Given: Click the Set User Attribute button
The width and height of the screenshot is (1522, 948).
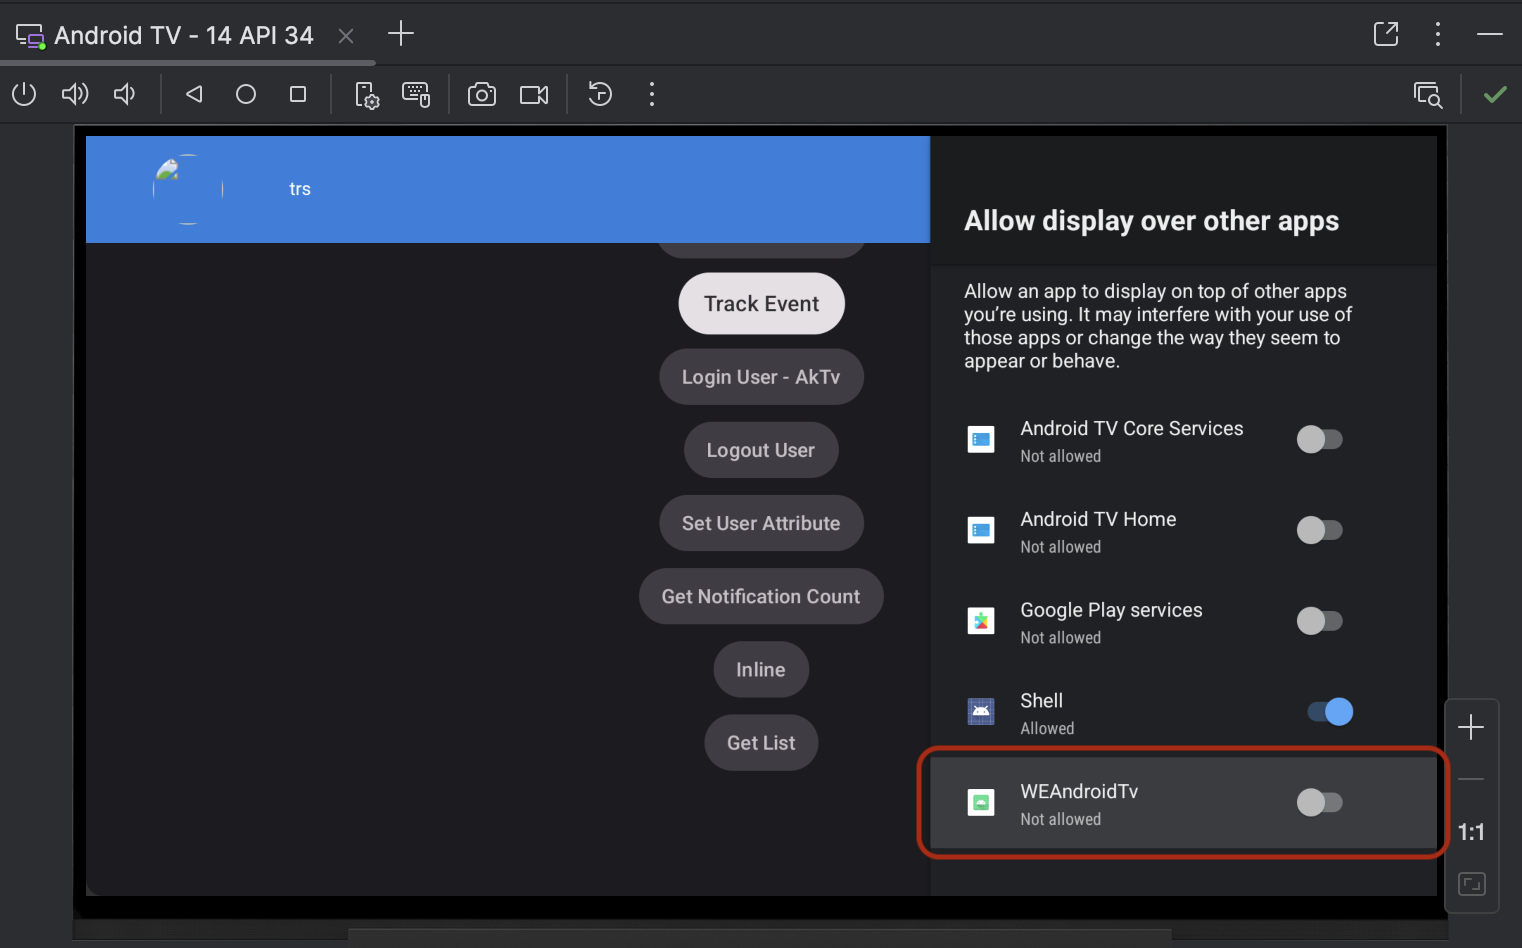Looking at the screenshot, I should pyautogui.click(x=761, y=523).
